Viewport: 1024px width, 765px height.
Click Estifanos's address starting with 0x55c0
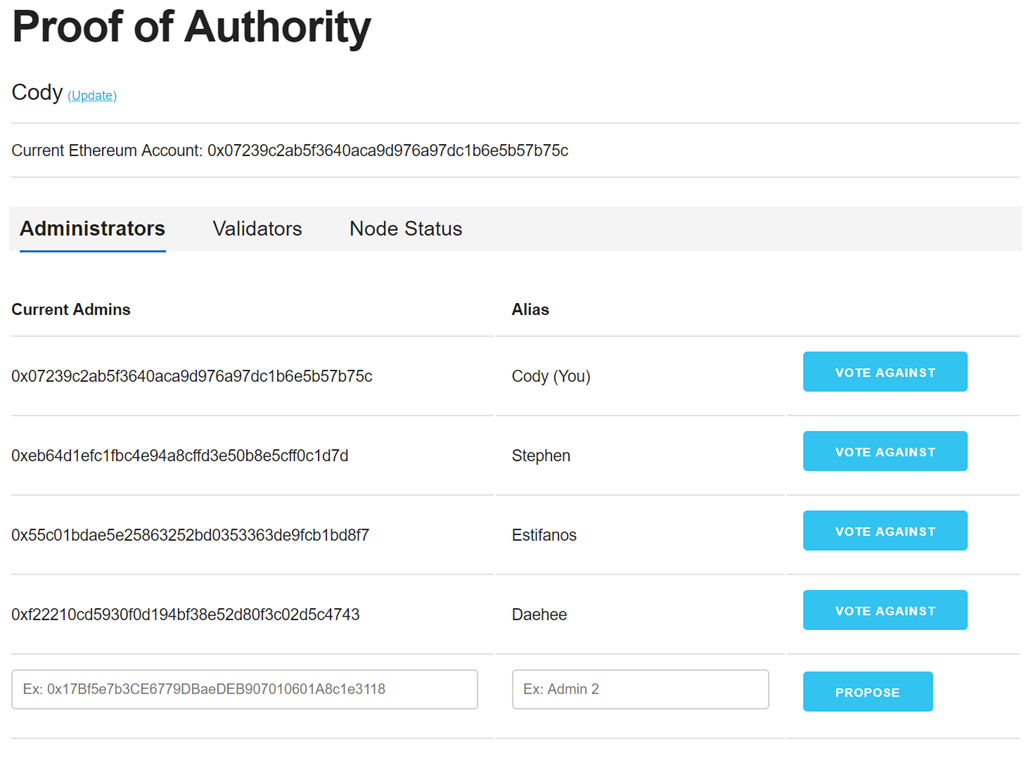(190, 536)
